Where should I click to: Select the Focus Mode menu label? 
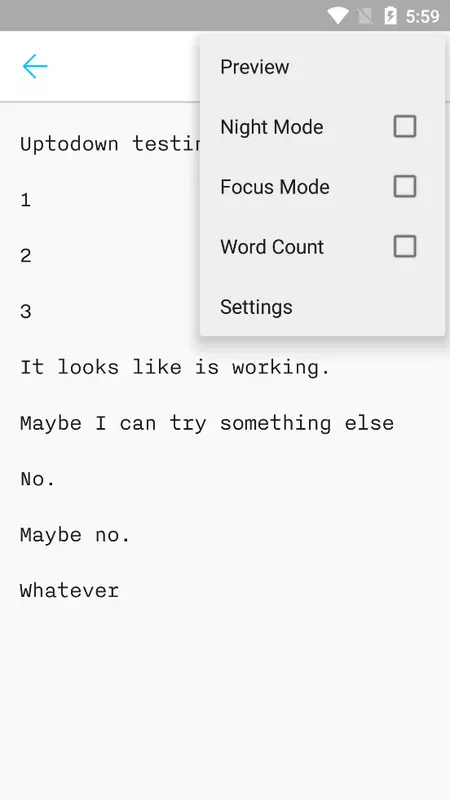[x=274, y=187]
